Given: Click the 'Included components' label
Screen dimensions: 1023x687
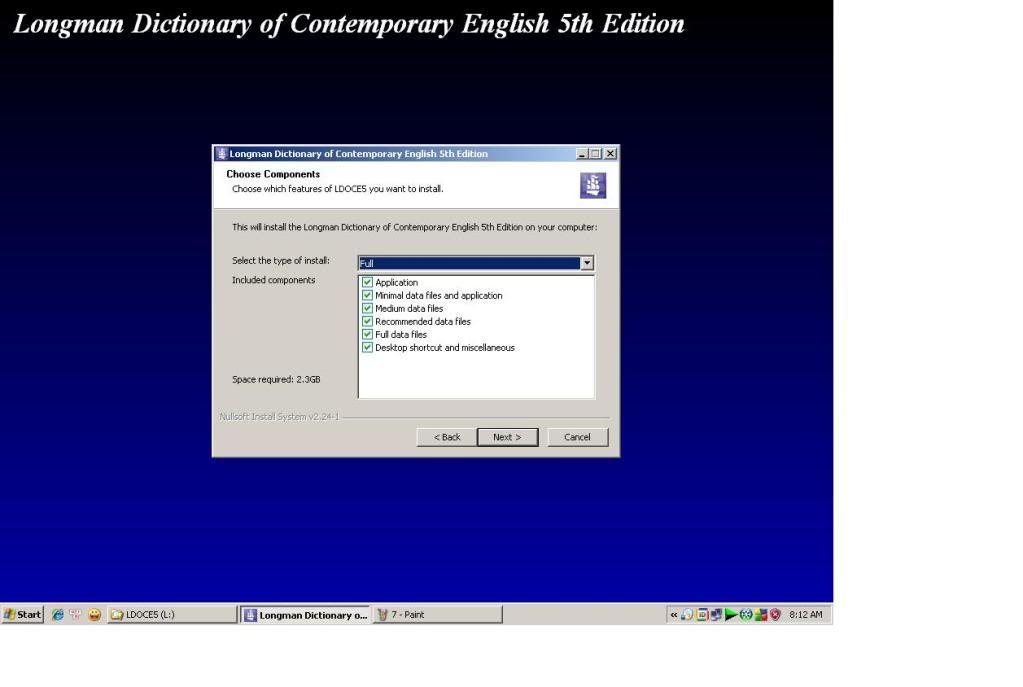Looking at the screenshot, I should click(273, 280).
